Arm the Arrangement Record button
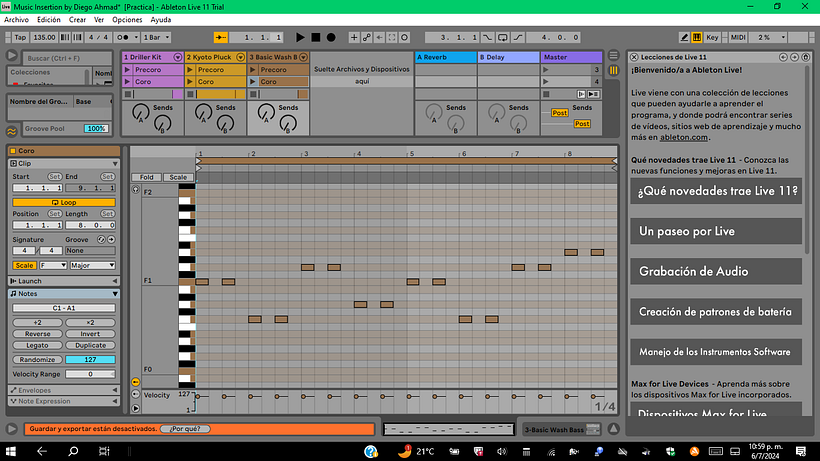The height and width of the screenshot is (461, 820). 331,38
